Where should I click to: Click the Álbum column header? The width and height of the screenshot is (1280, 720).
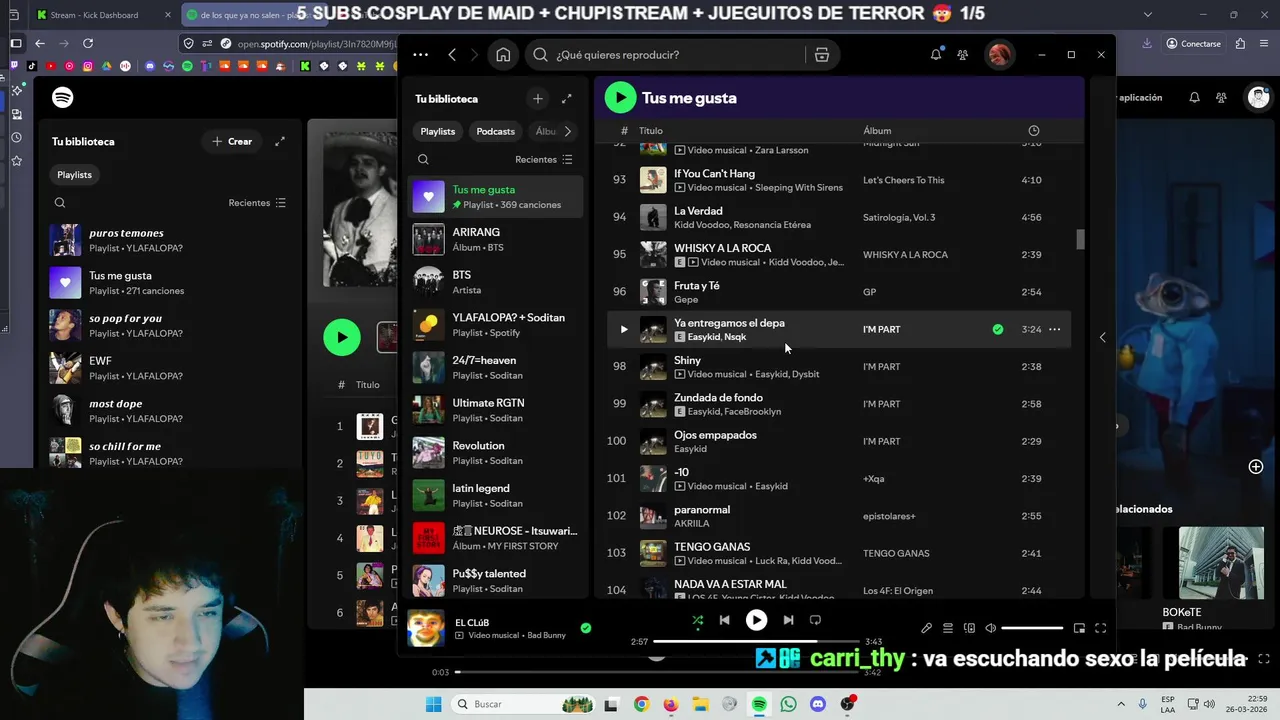point(877,131)
